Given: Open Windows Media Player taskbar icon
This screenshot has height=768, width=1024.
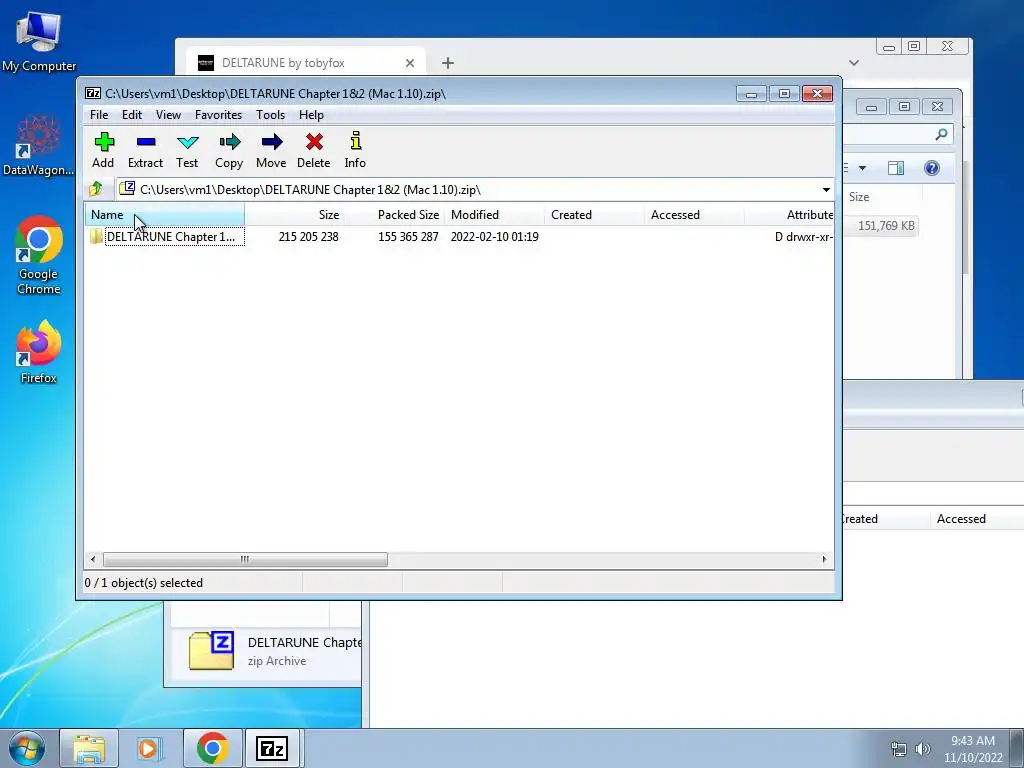Looking at the screenshot, I should click(x=148, y=748).
